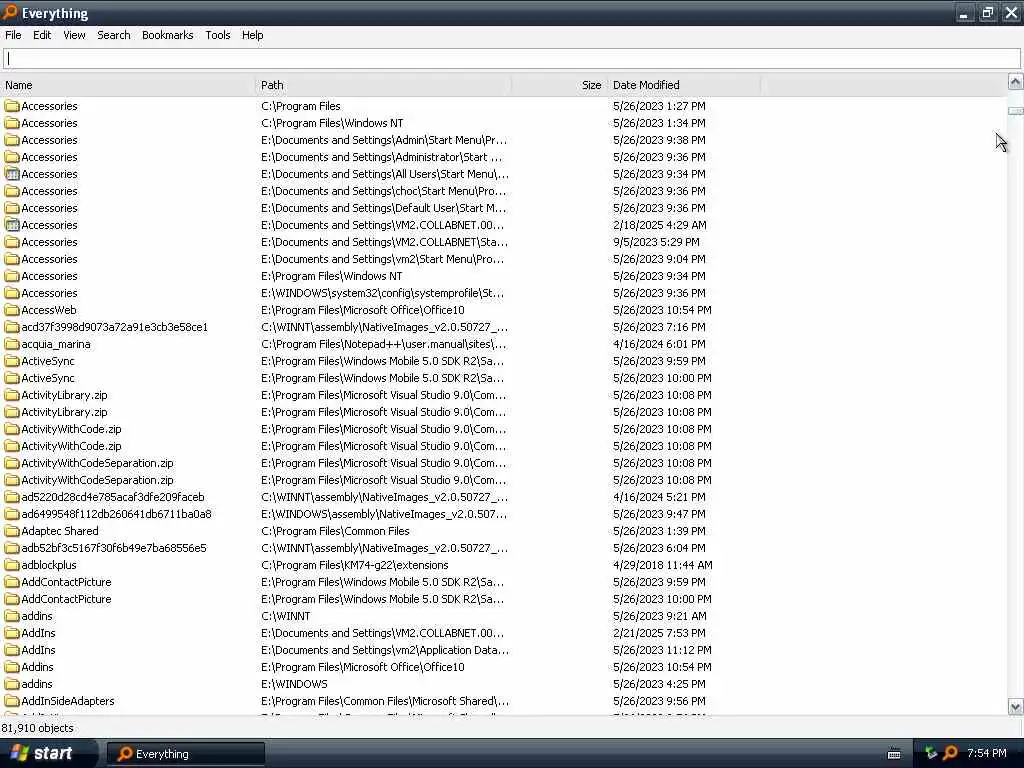Select the adblockplus folder icon
Image resolution: width=1024 pixels, height=768 pixels.
click(12, 565)
